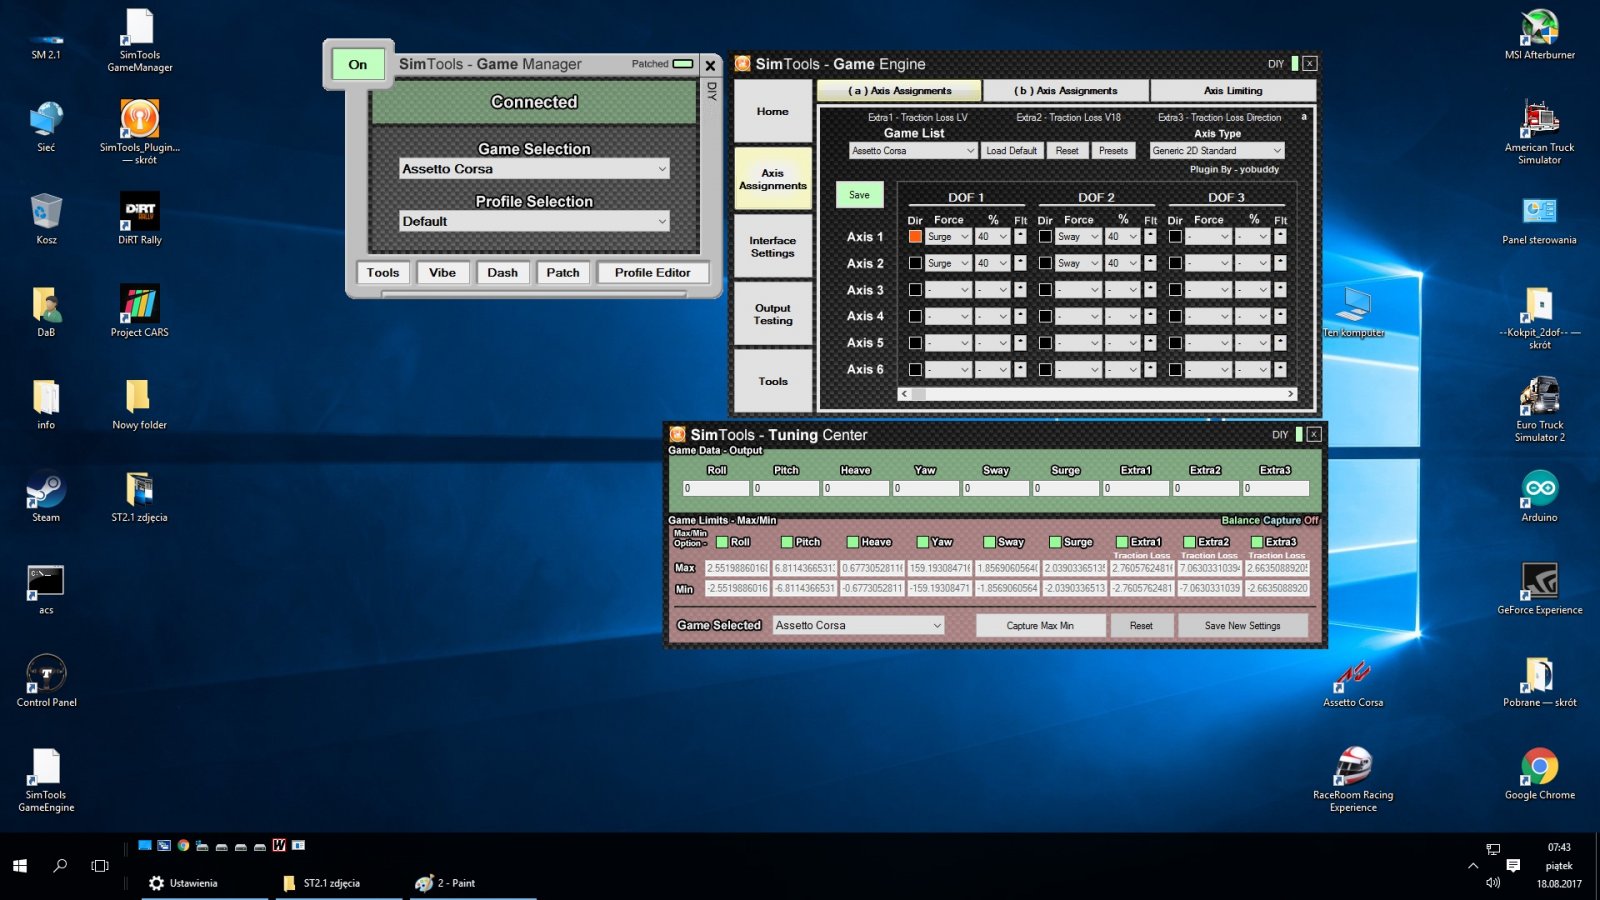1600x900 pixels.
Task: Open acs shortcut on desktop
Action: (46, 589)
